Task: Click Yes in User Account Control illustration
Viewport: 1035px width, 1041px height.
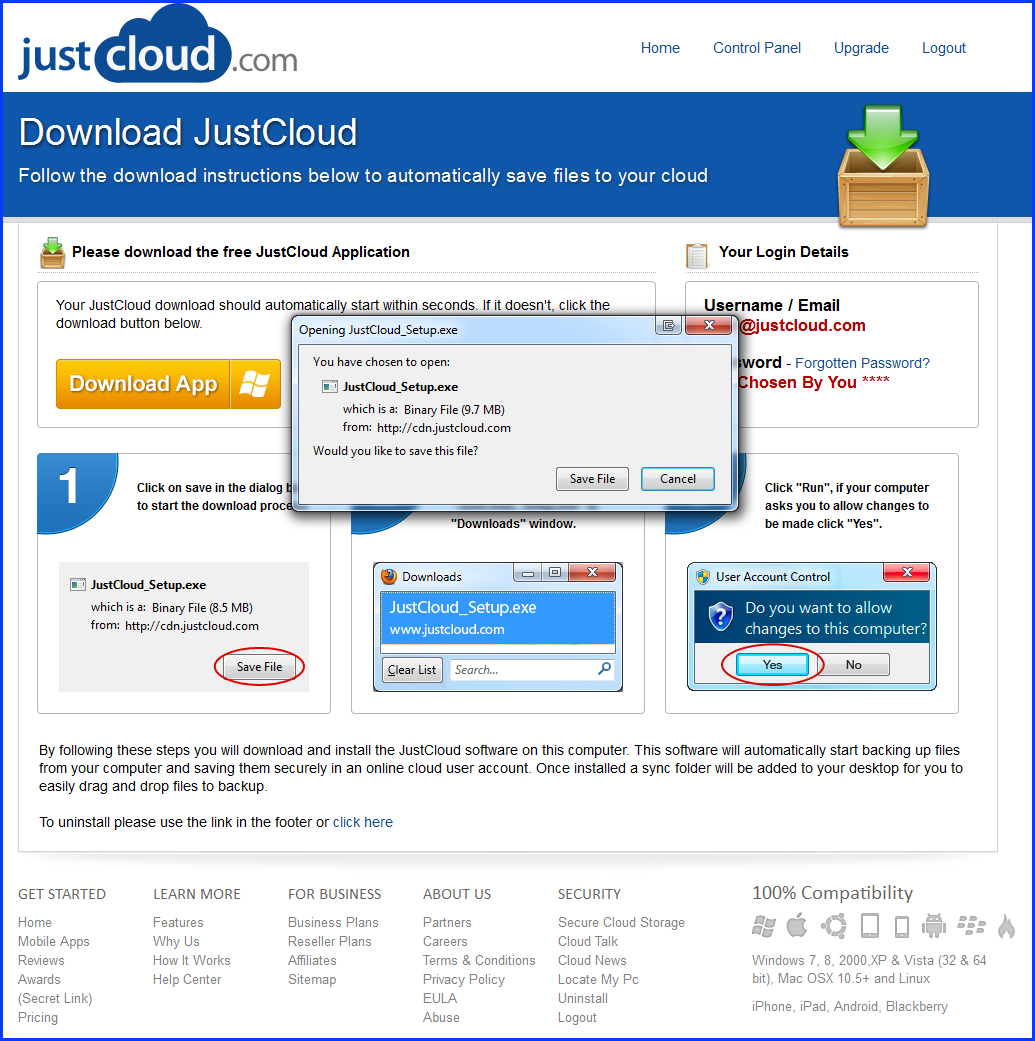Action: 772,665
